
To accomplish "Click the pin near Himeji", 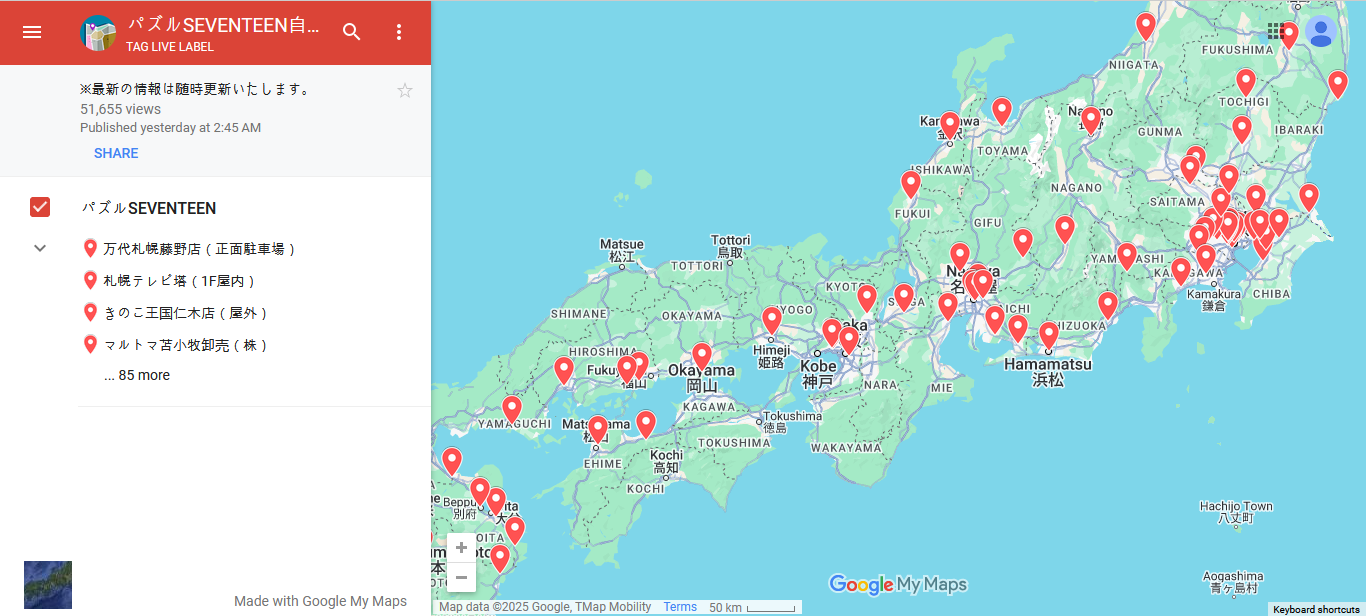I will point(772,322).
